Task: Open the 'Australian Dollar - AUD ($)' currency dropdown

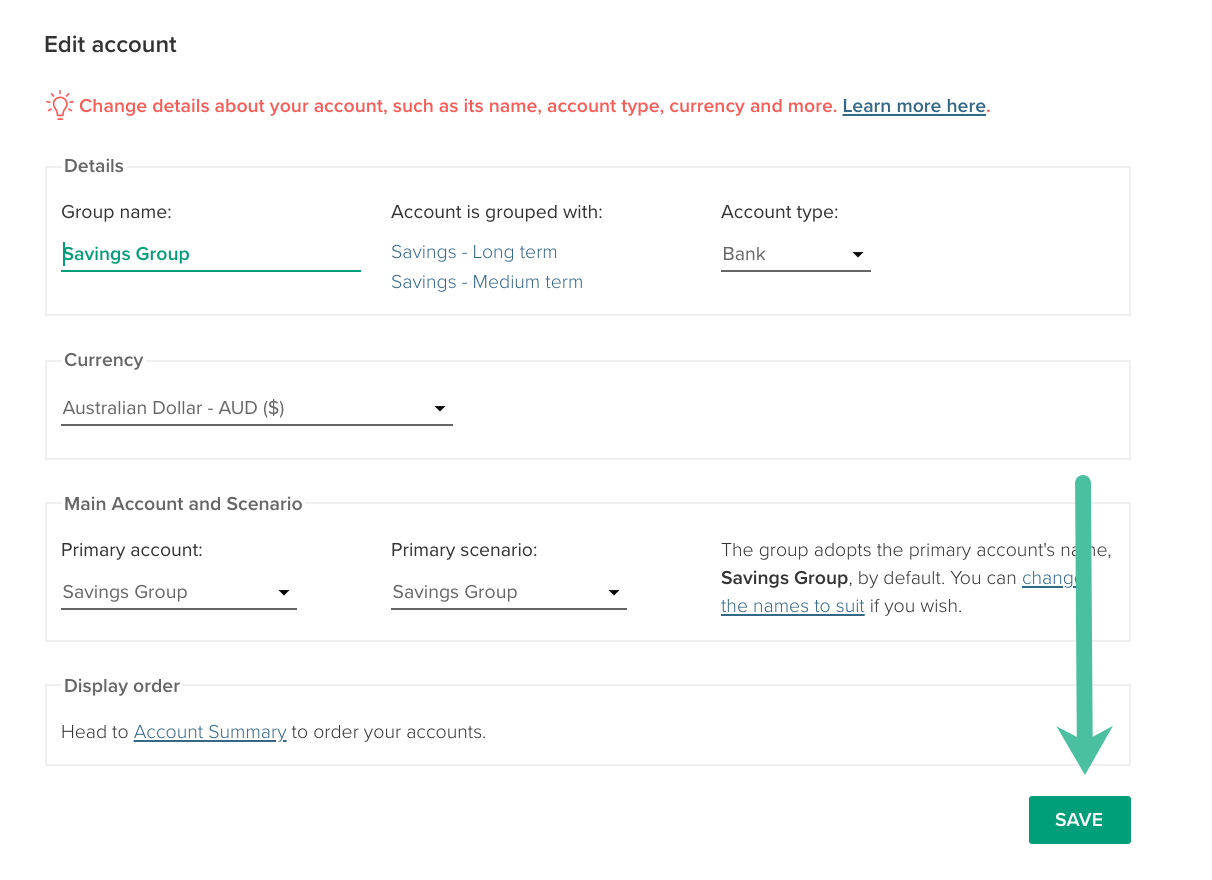Action: [x=240, y=408]
